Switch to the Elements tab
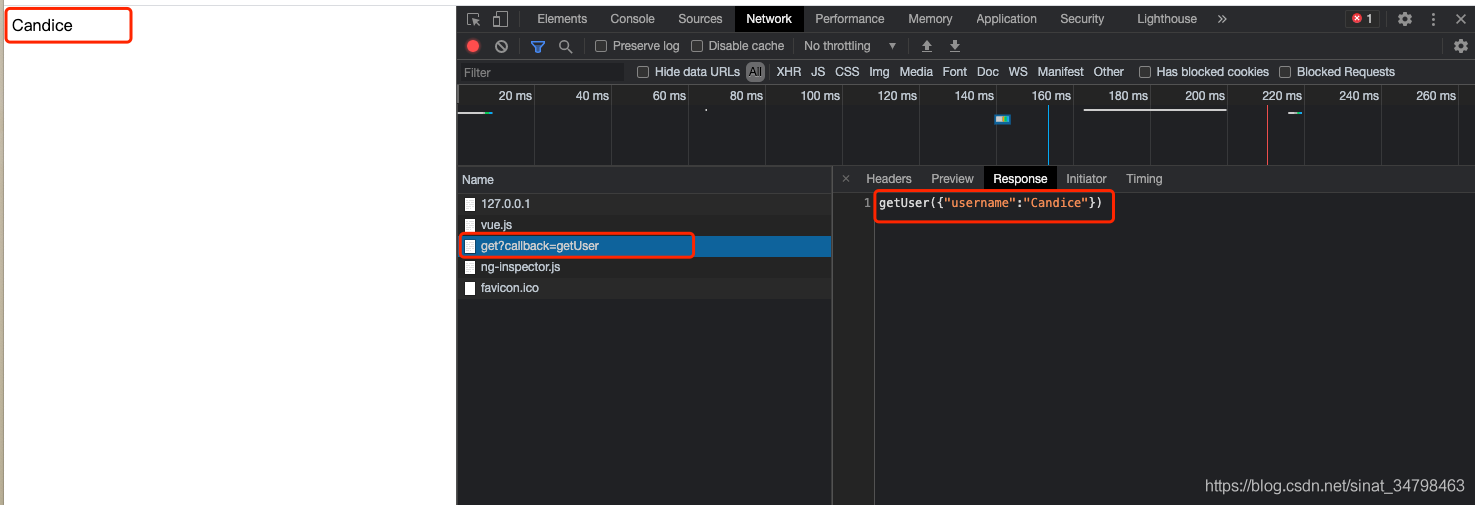 tap(562, 19)
